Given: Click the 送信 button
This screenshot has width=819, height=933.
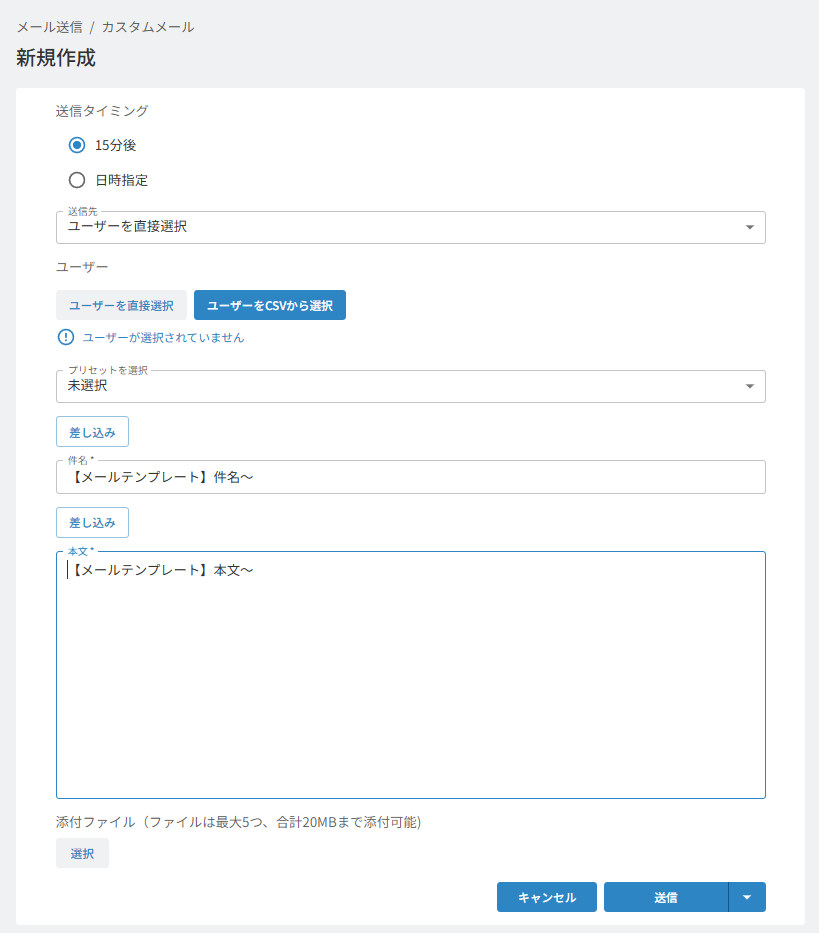Looking at the screenshot, I should point(666,897).
